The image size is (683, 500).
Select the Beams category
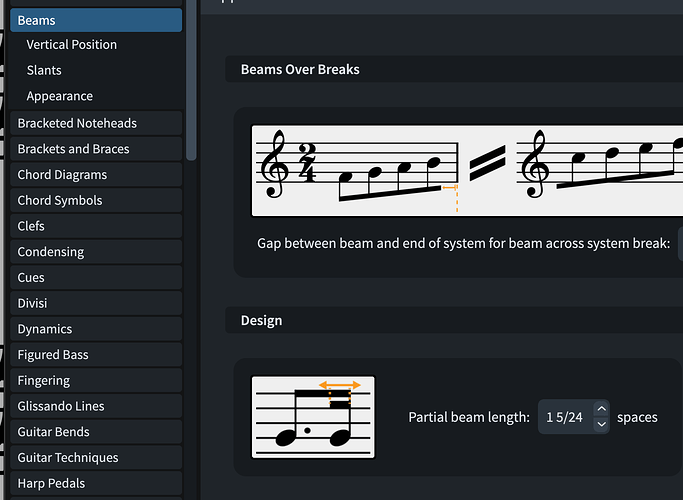click(96, 20)
